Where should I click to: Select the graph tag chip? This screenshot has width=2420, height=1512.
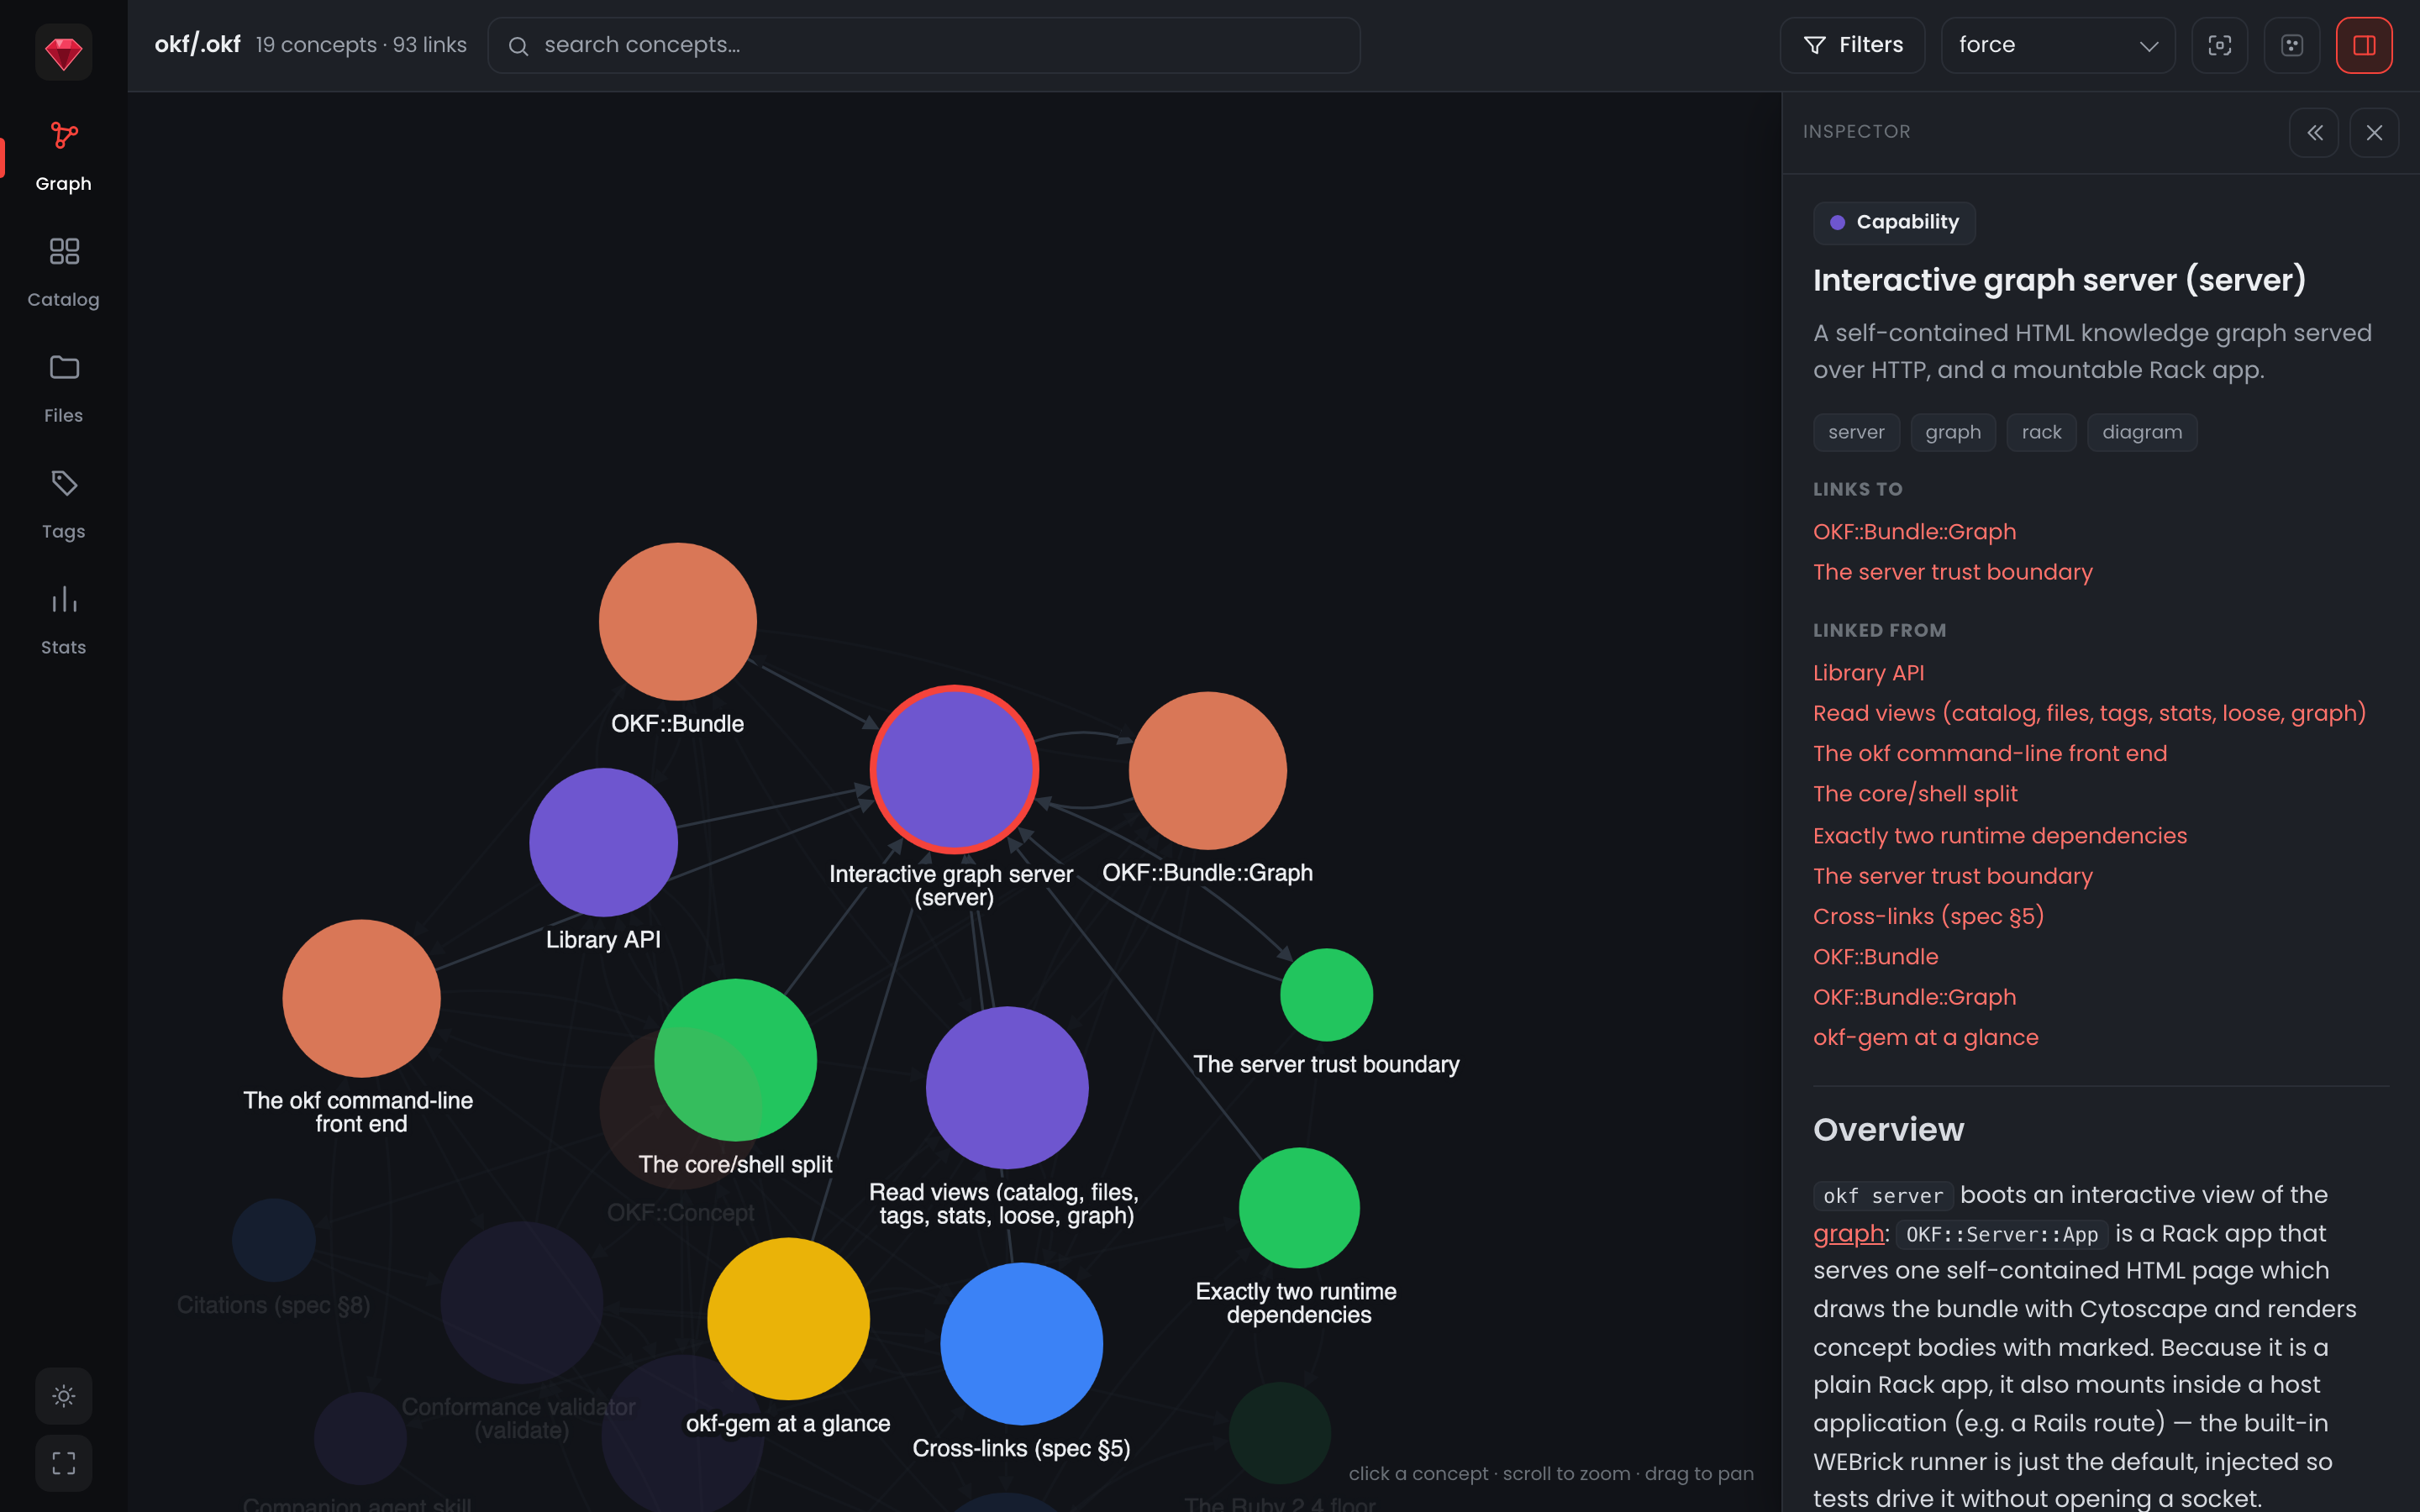1952,432
